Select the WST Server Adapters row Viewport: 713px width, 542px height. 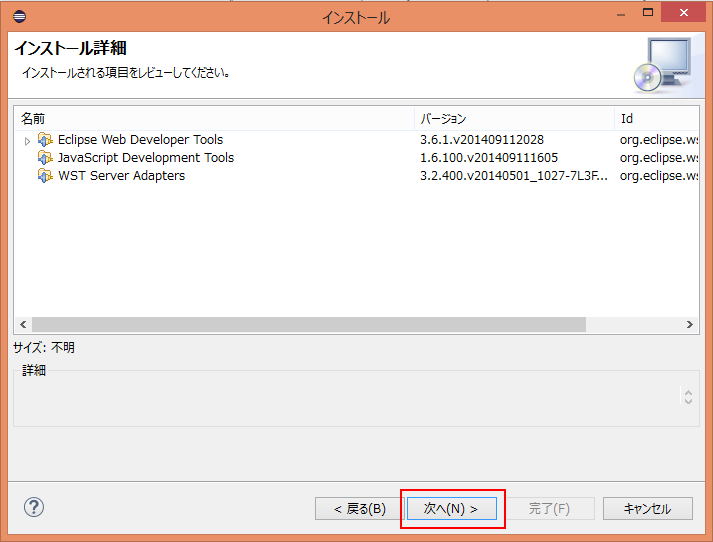tap(356, 176)
